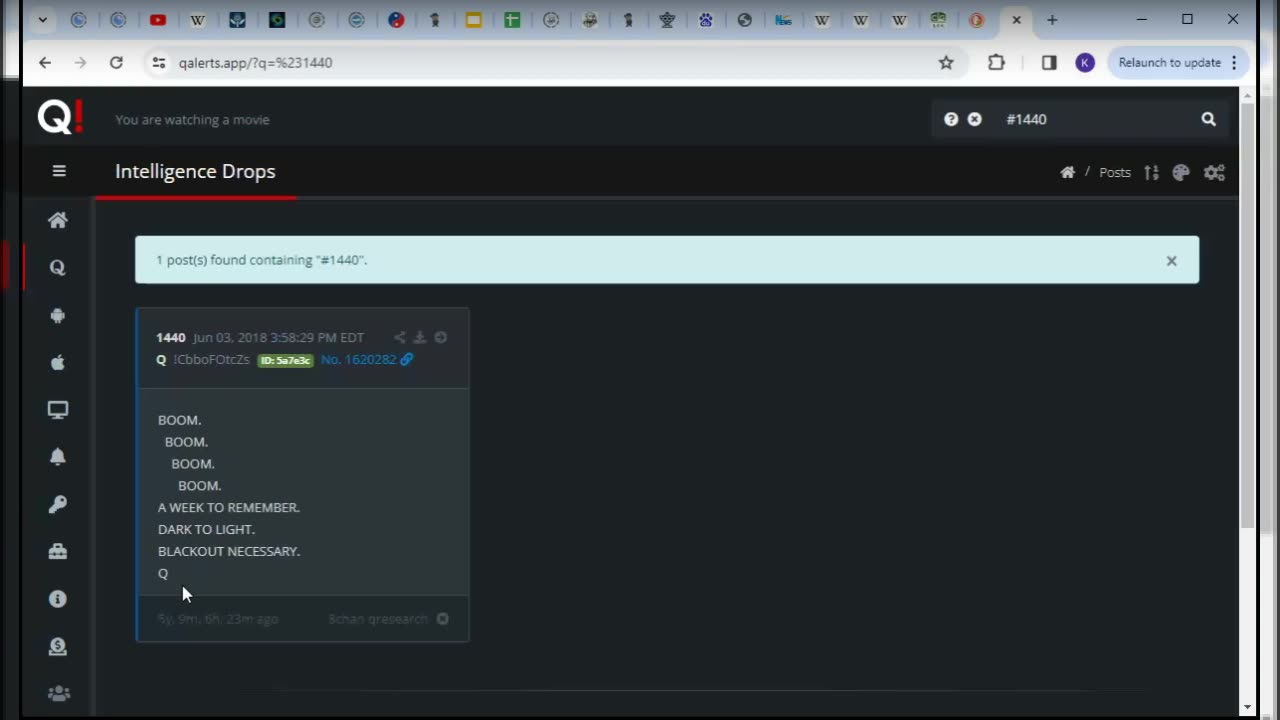Click the Q! logo
This screenshot has width=1280, height=720.
tap(60, 118)
